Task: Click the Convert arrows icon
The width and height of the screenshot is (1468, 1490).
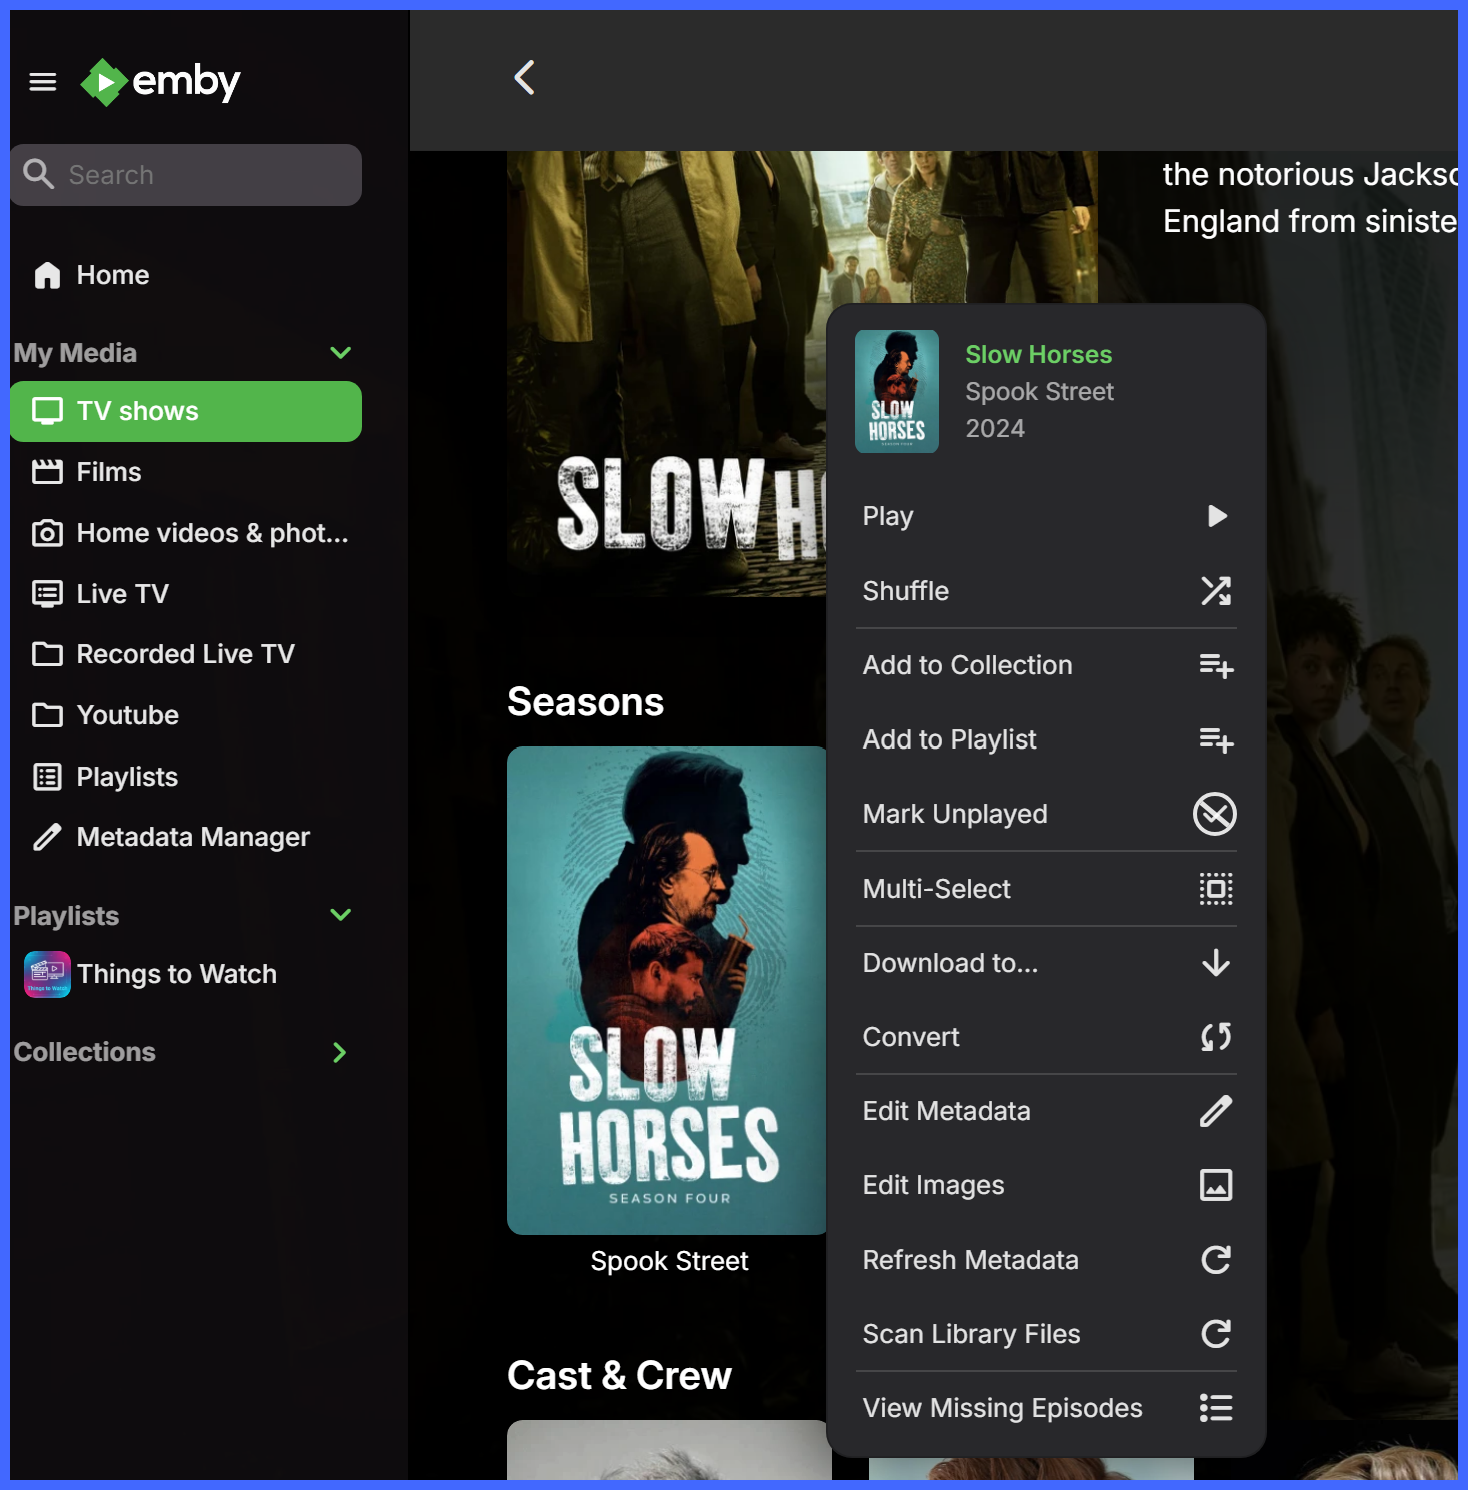Action: pos(1216,1037)
